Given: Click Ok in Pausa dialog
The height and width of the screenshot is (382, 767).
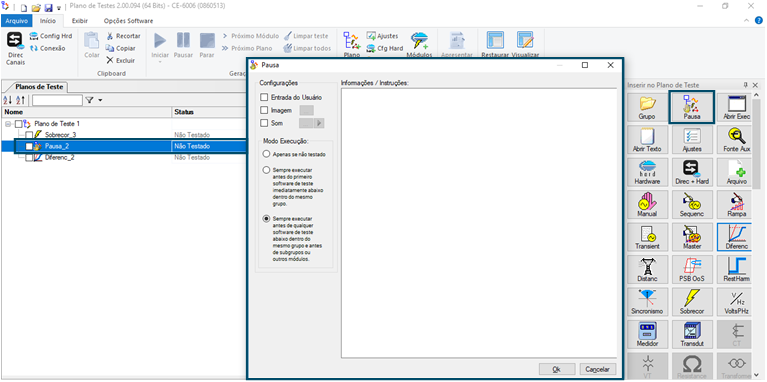Looking at the screenshot, I should pyautogui.click(x=556, y=369).
